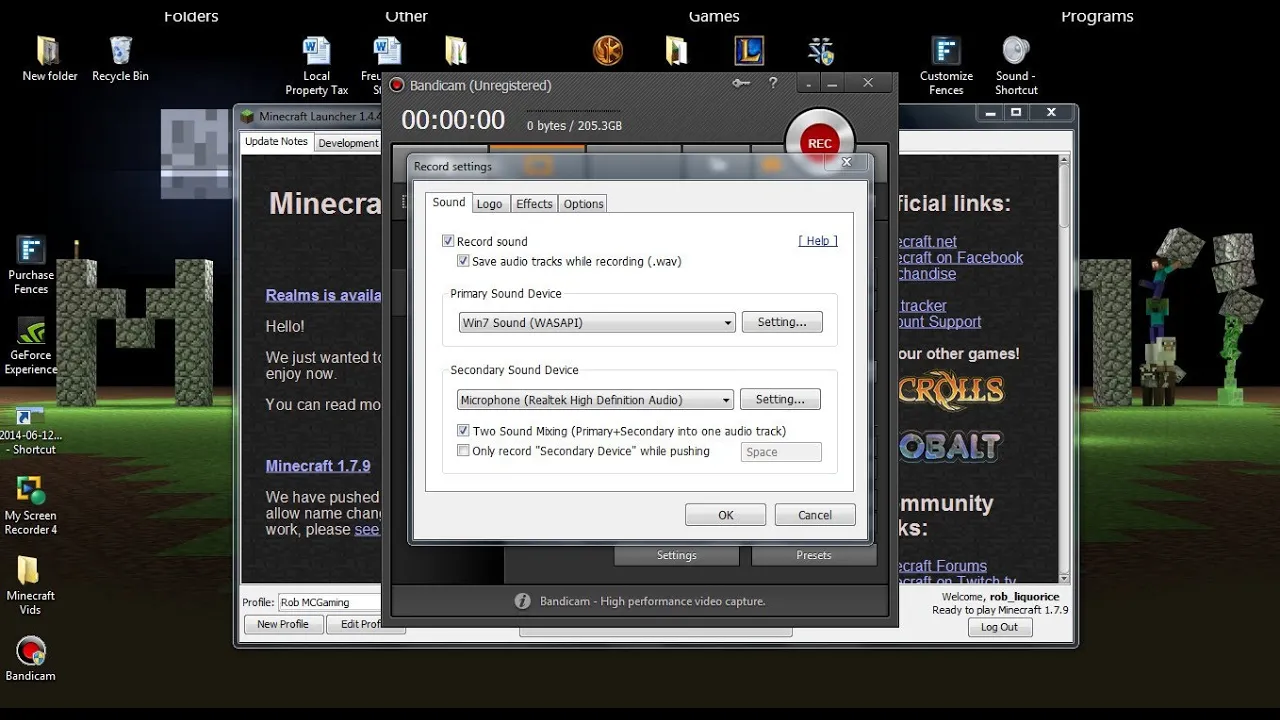
Task: Disable the Two Sound Mixing checkbox
Action: click(x=463, y=431)
